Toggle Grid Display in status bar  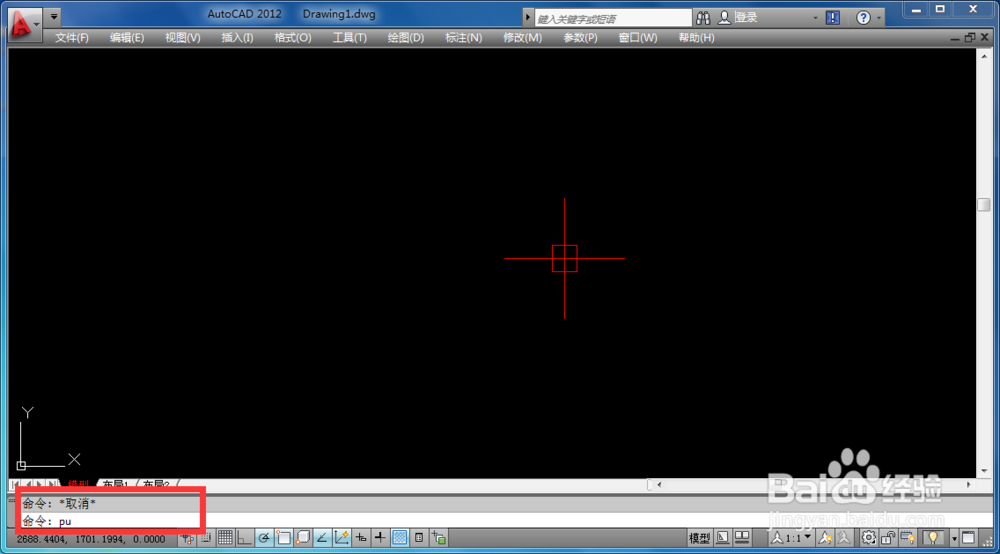[225, 538]
